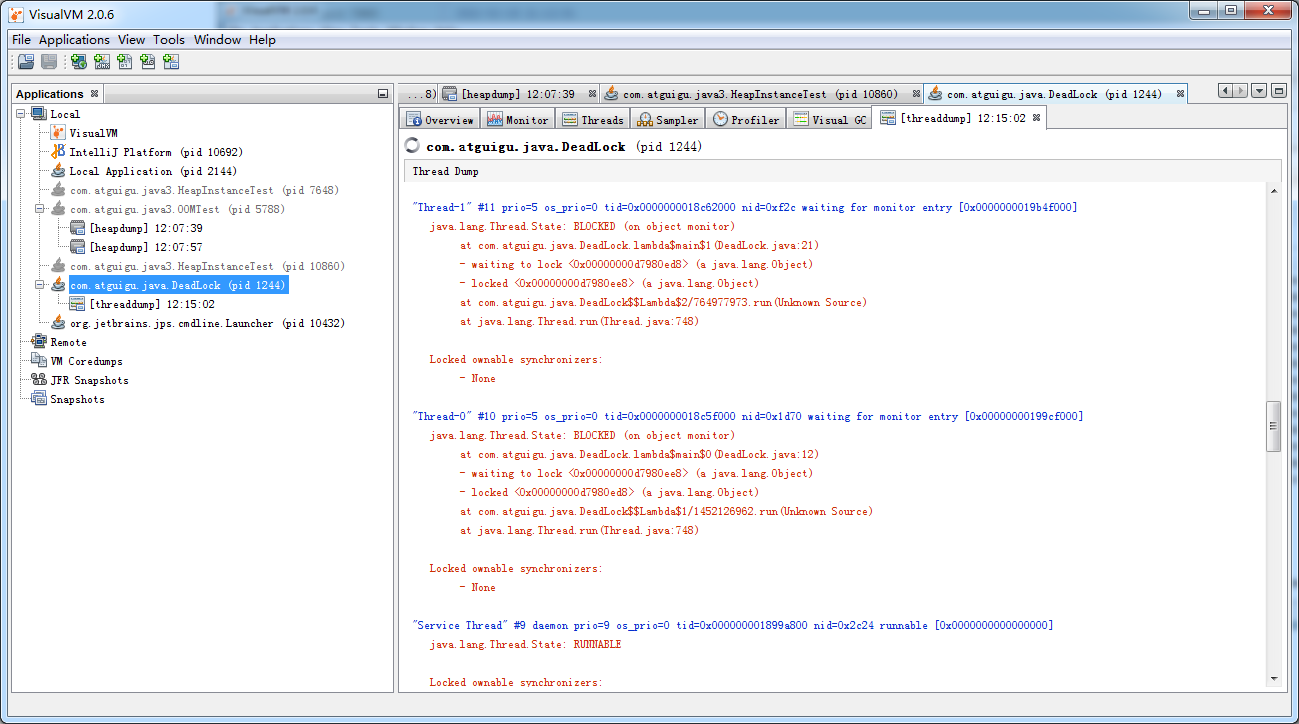
Task: Click the Load snapshot toolbar icon
Action: (27, 62)
